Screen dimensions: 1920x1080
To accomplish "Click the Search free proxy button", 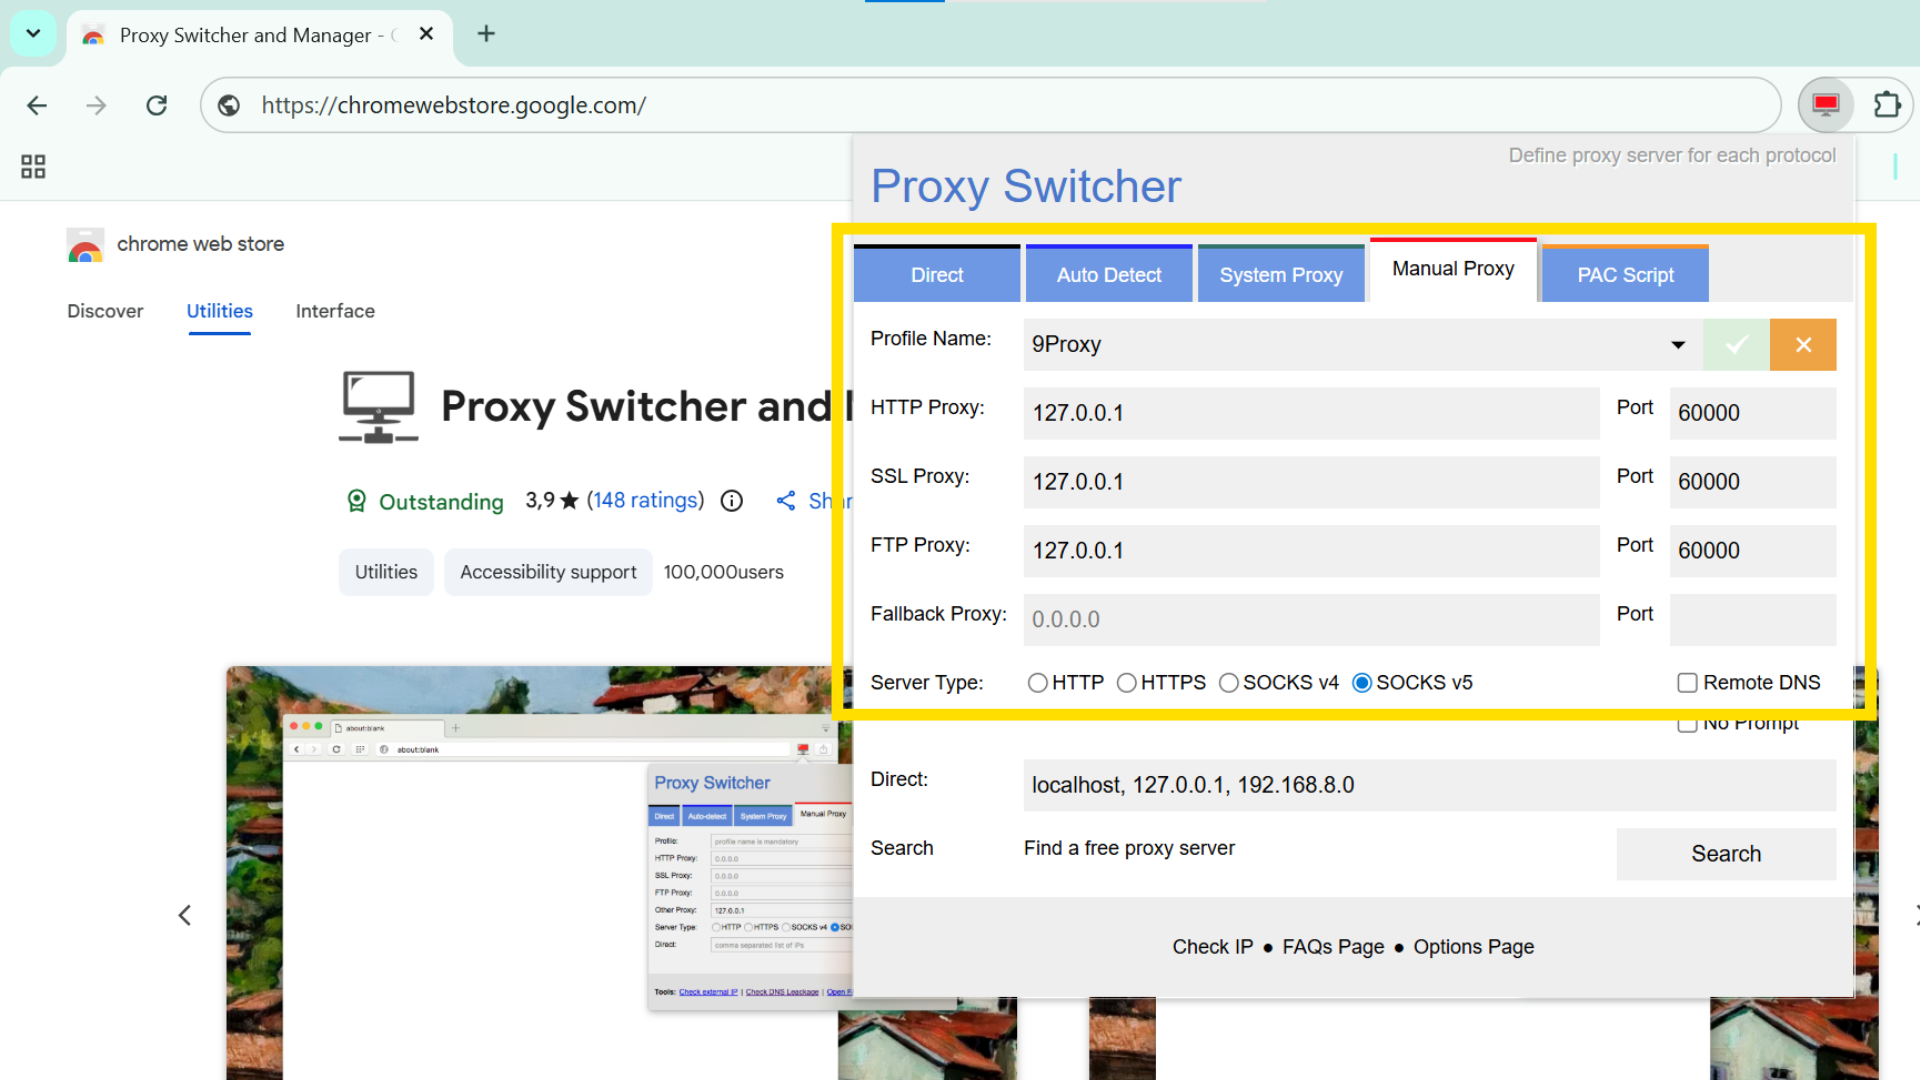I will pos(1726,854).
